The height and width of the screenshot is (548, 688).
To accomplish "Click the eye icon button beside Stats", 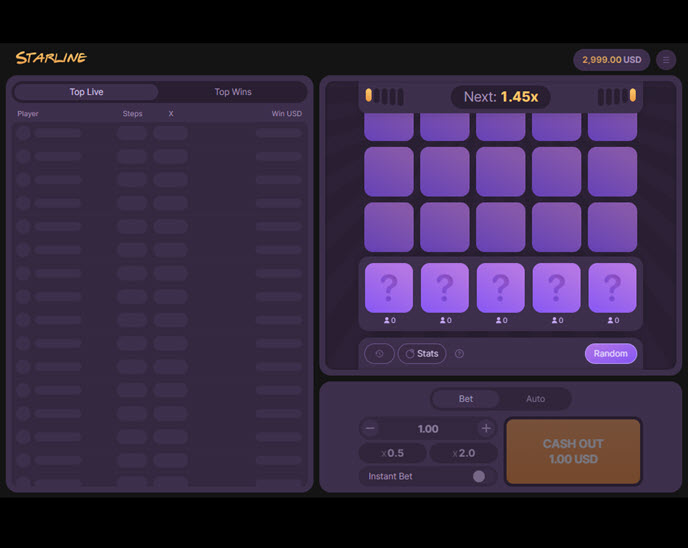I will [379, 354].
